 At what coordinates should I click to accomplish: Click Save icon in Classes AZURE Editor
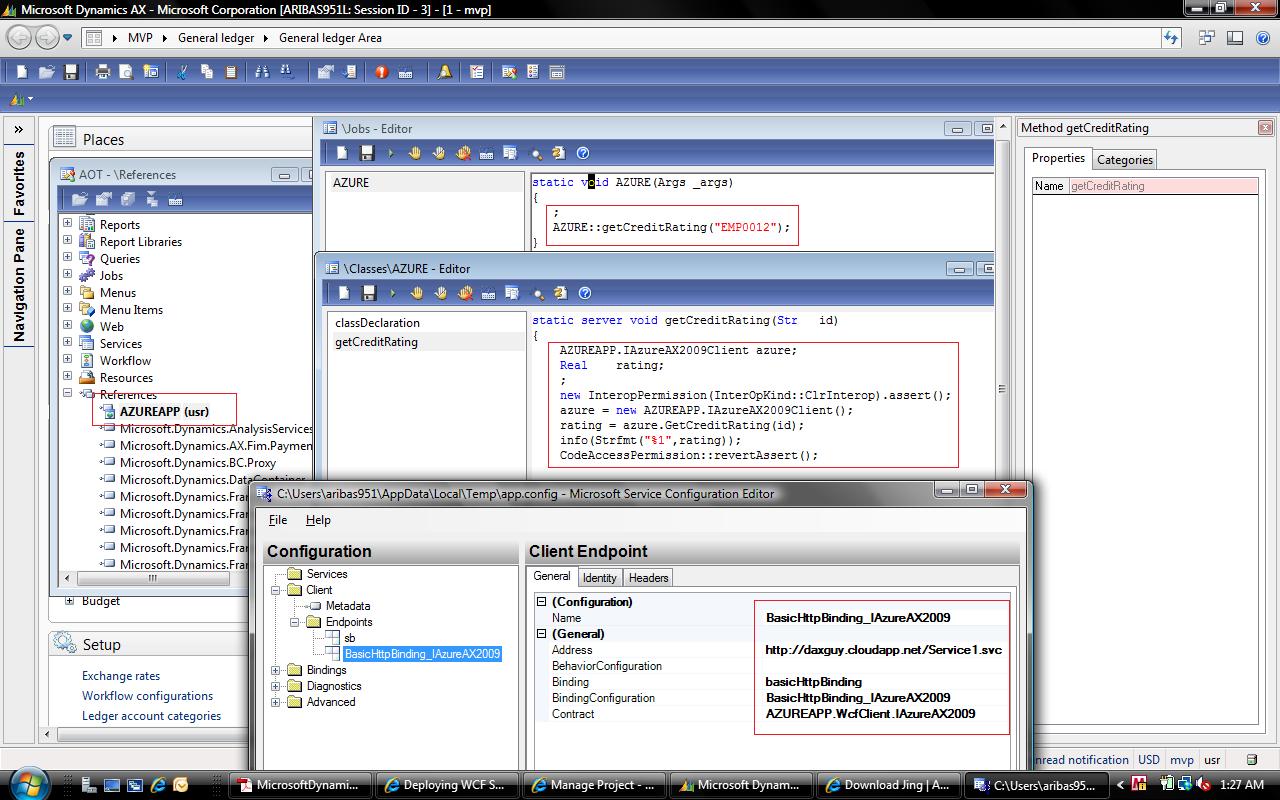pyautogui.click(x=368, y=293)
